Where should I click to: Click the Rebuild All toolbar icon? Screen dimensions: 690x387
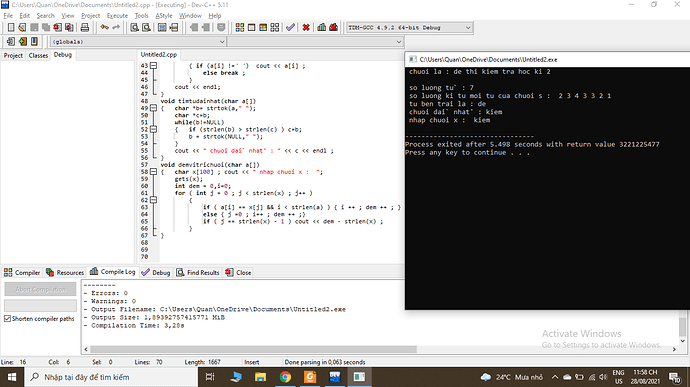point(275,27)
